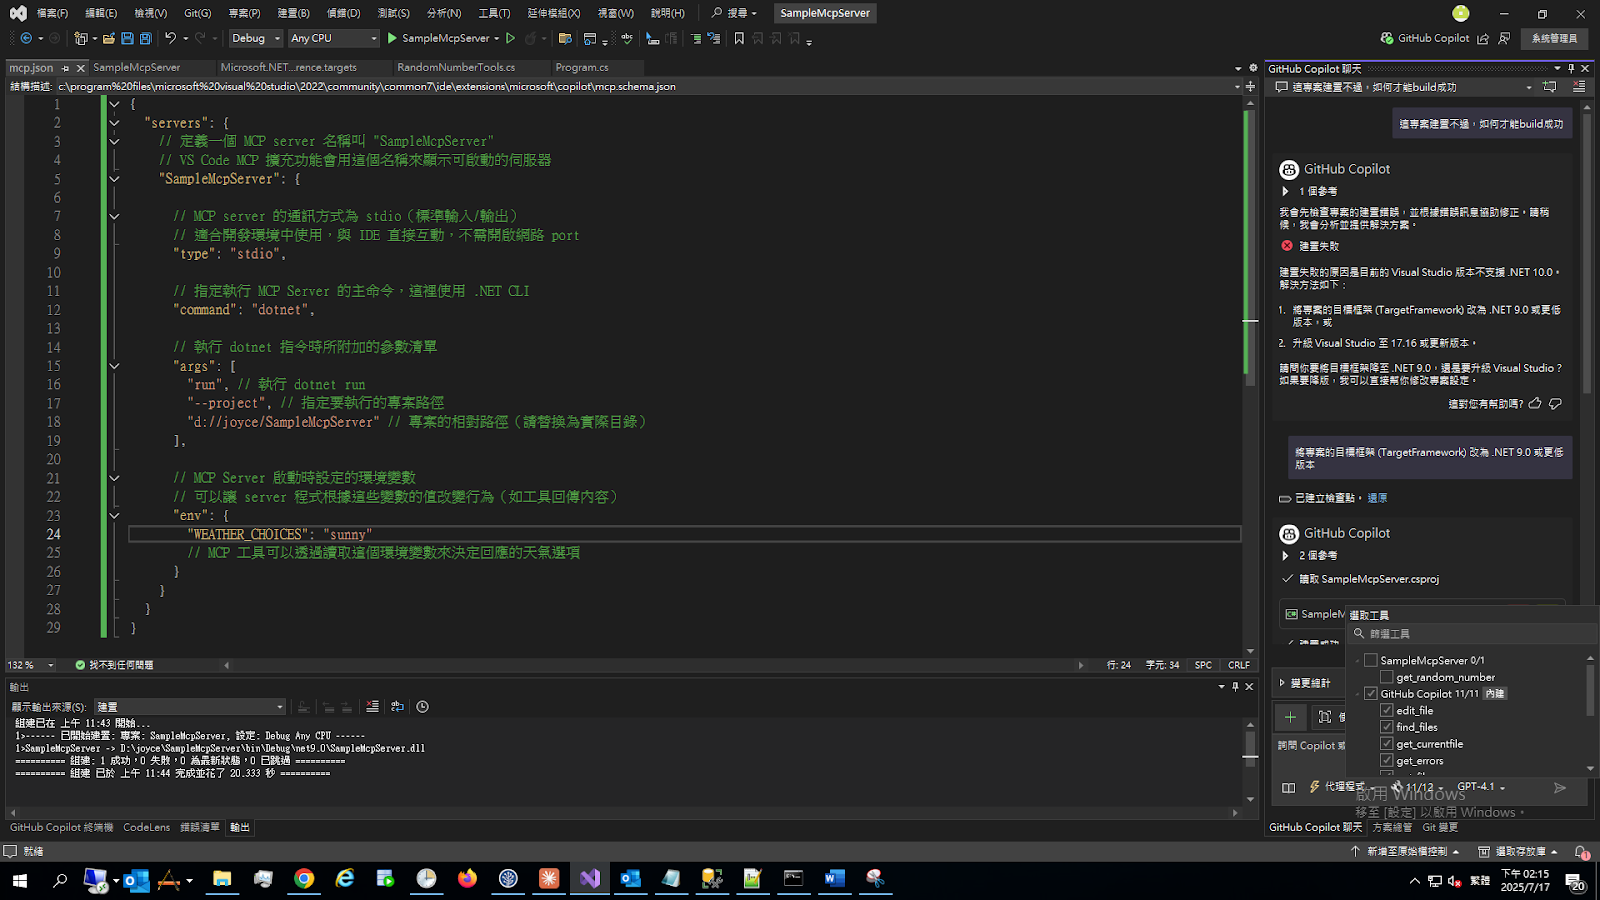Click the 搜尋 search button
The height and width of the screenshot is (900, 1600).
(735, 13)
